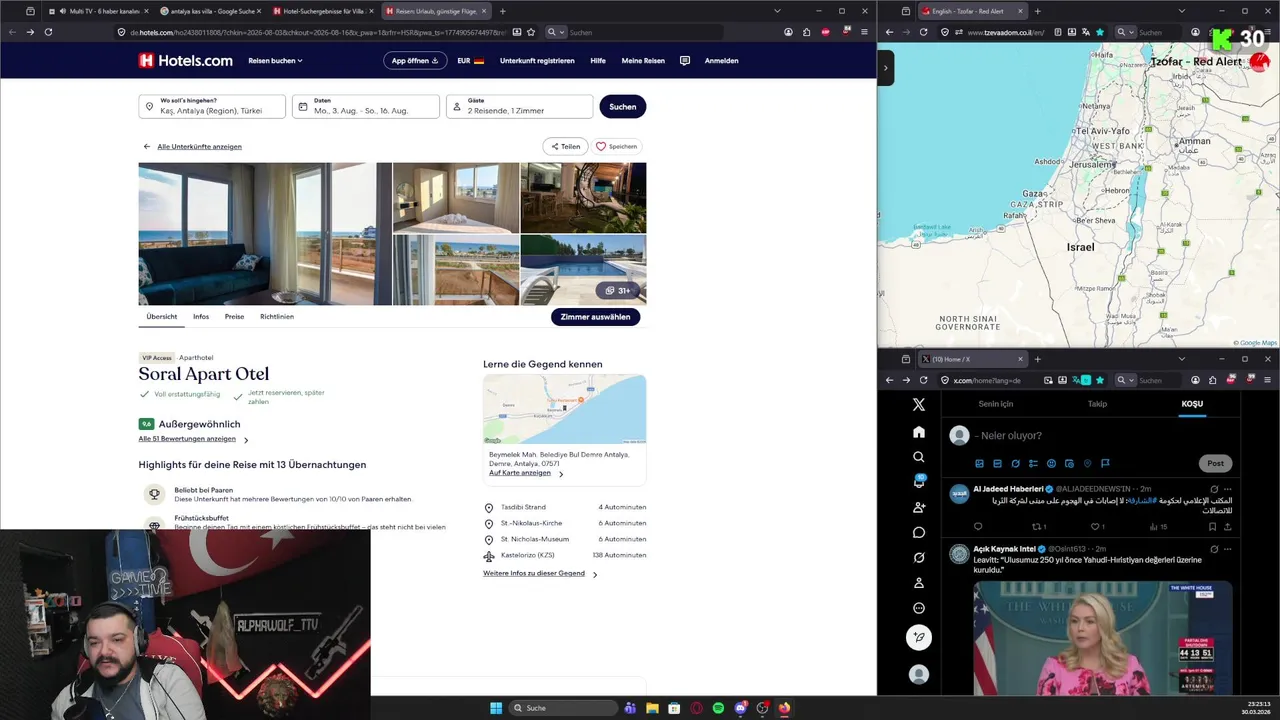Like the Al Jadeed Haberleri post
This screenshot has width=1280, height=720.
tap(1097, 526)
